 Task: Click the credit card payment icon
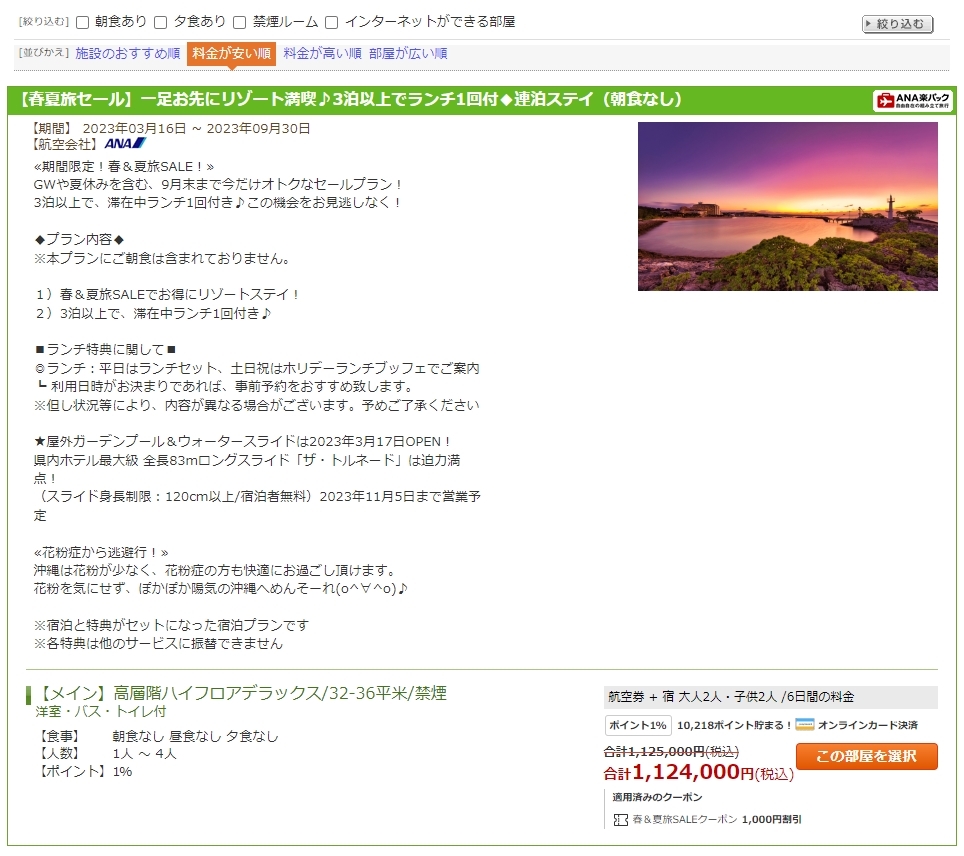(x=805, y=724)
